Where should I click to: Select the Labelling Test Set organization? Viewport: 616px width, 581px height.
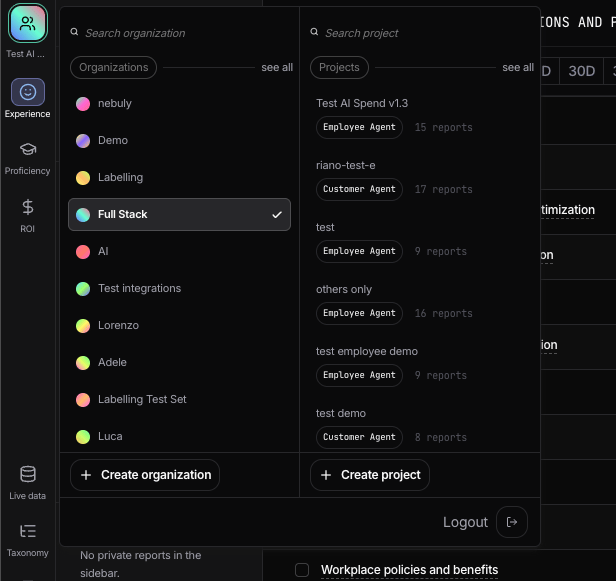click(x=179, y=400)
